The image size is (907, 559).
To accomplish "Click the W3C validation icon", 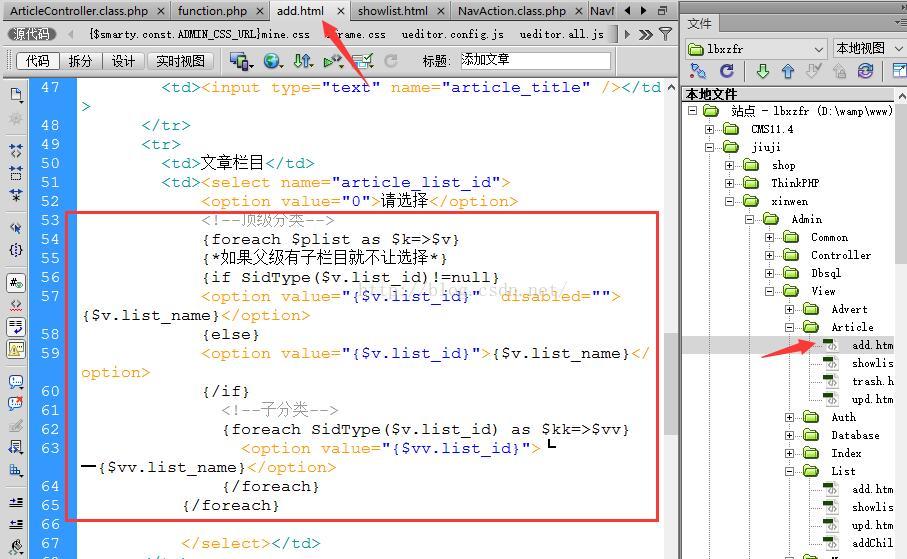I will tap(333, 61).
